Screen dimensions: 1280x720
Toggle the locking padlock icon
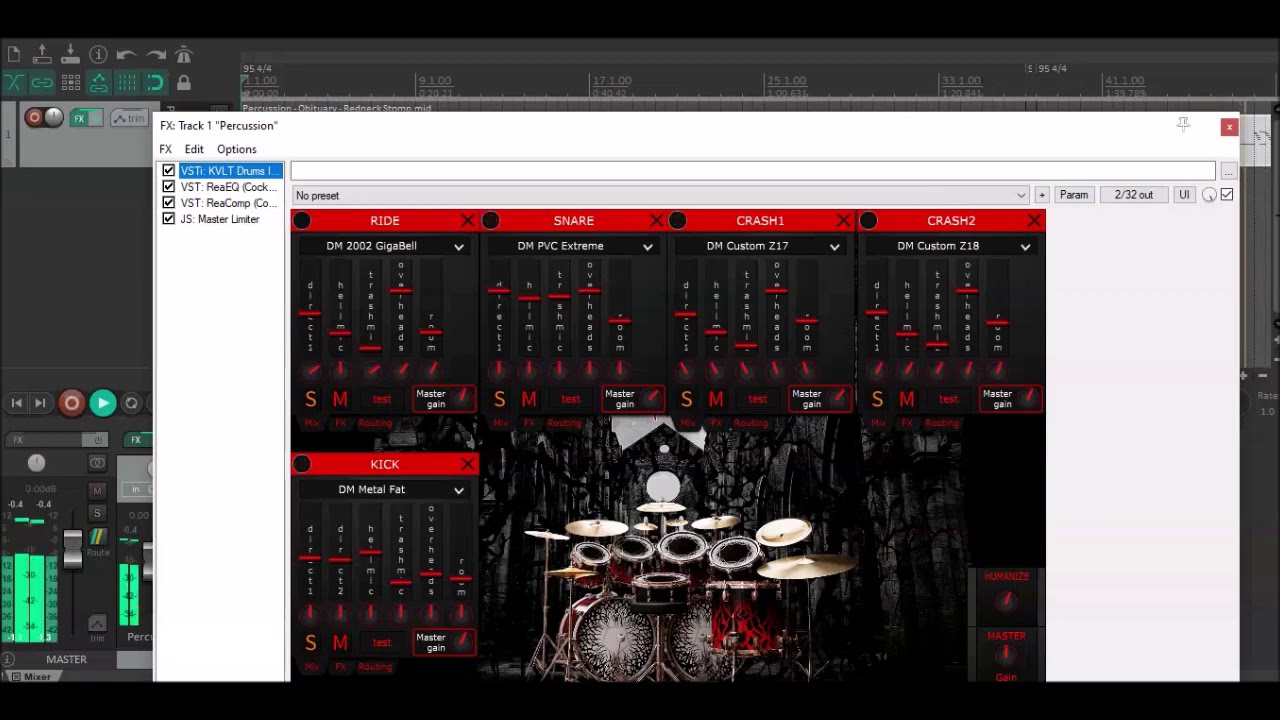coord(183,83)
